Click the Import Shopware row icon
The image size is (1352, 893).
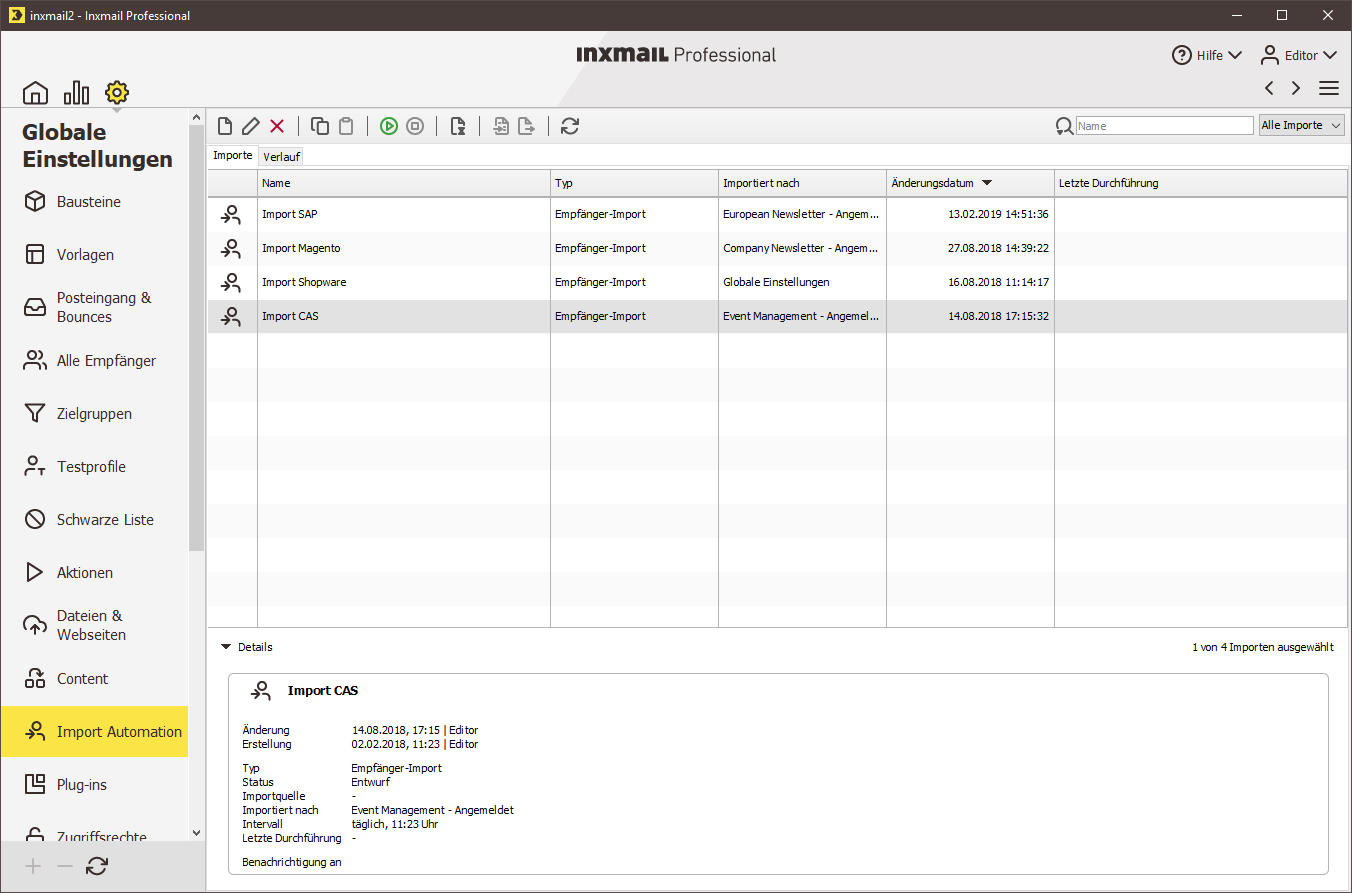(231, 282)
